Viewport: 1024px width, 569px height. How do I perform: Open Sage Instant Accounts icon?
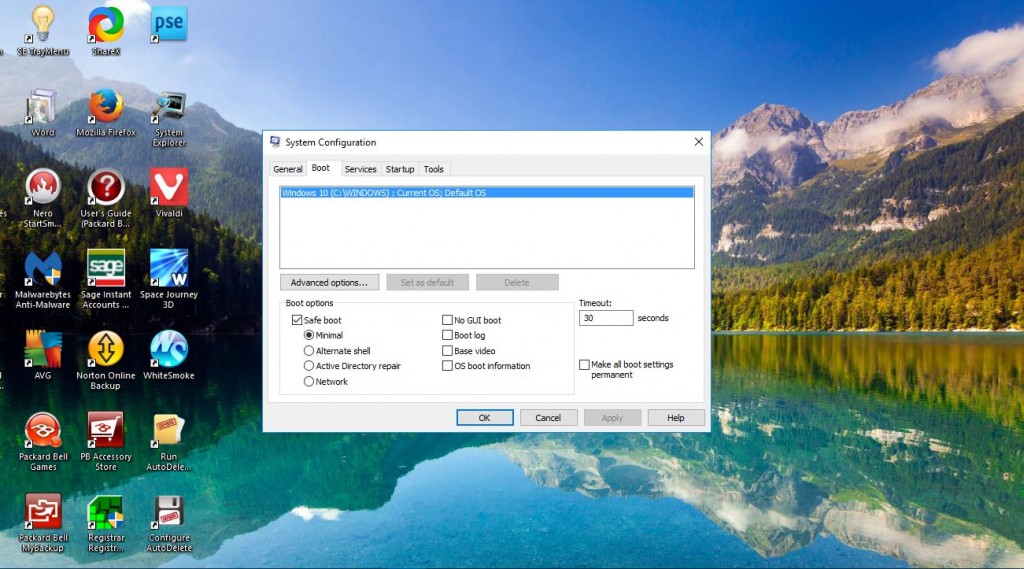[x=106, y=280]
